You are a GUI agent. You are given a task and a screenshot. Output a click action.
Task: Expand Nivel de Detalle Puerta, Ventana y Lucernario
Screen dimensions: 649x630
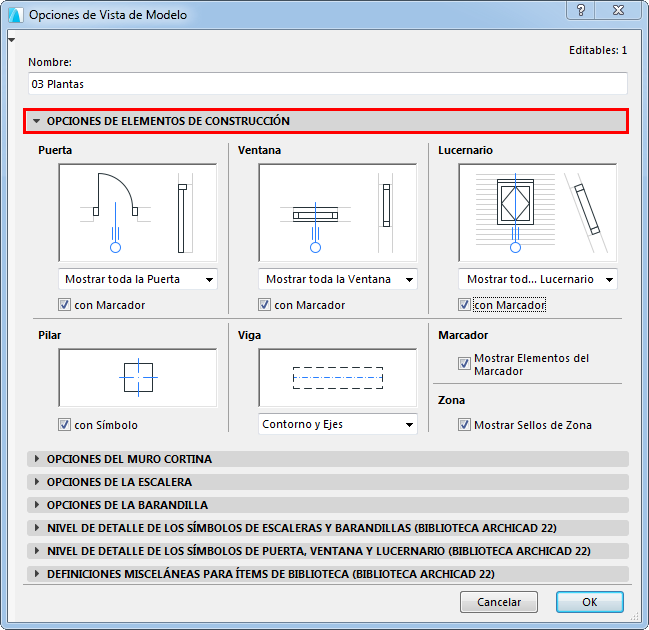coord(328,551)
